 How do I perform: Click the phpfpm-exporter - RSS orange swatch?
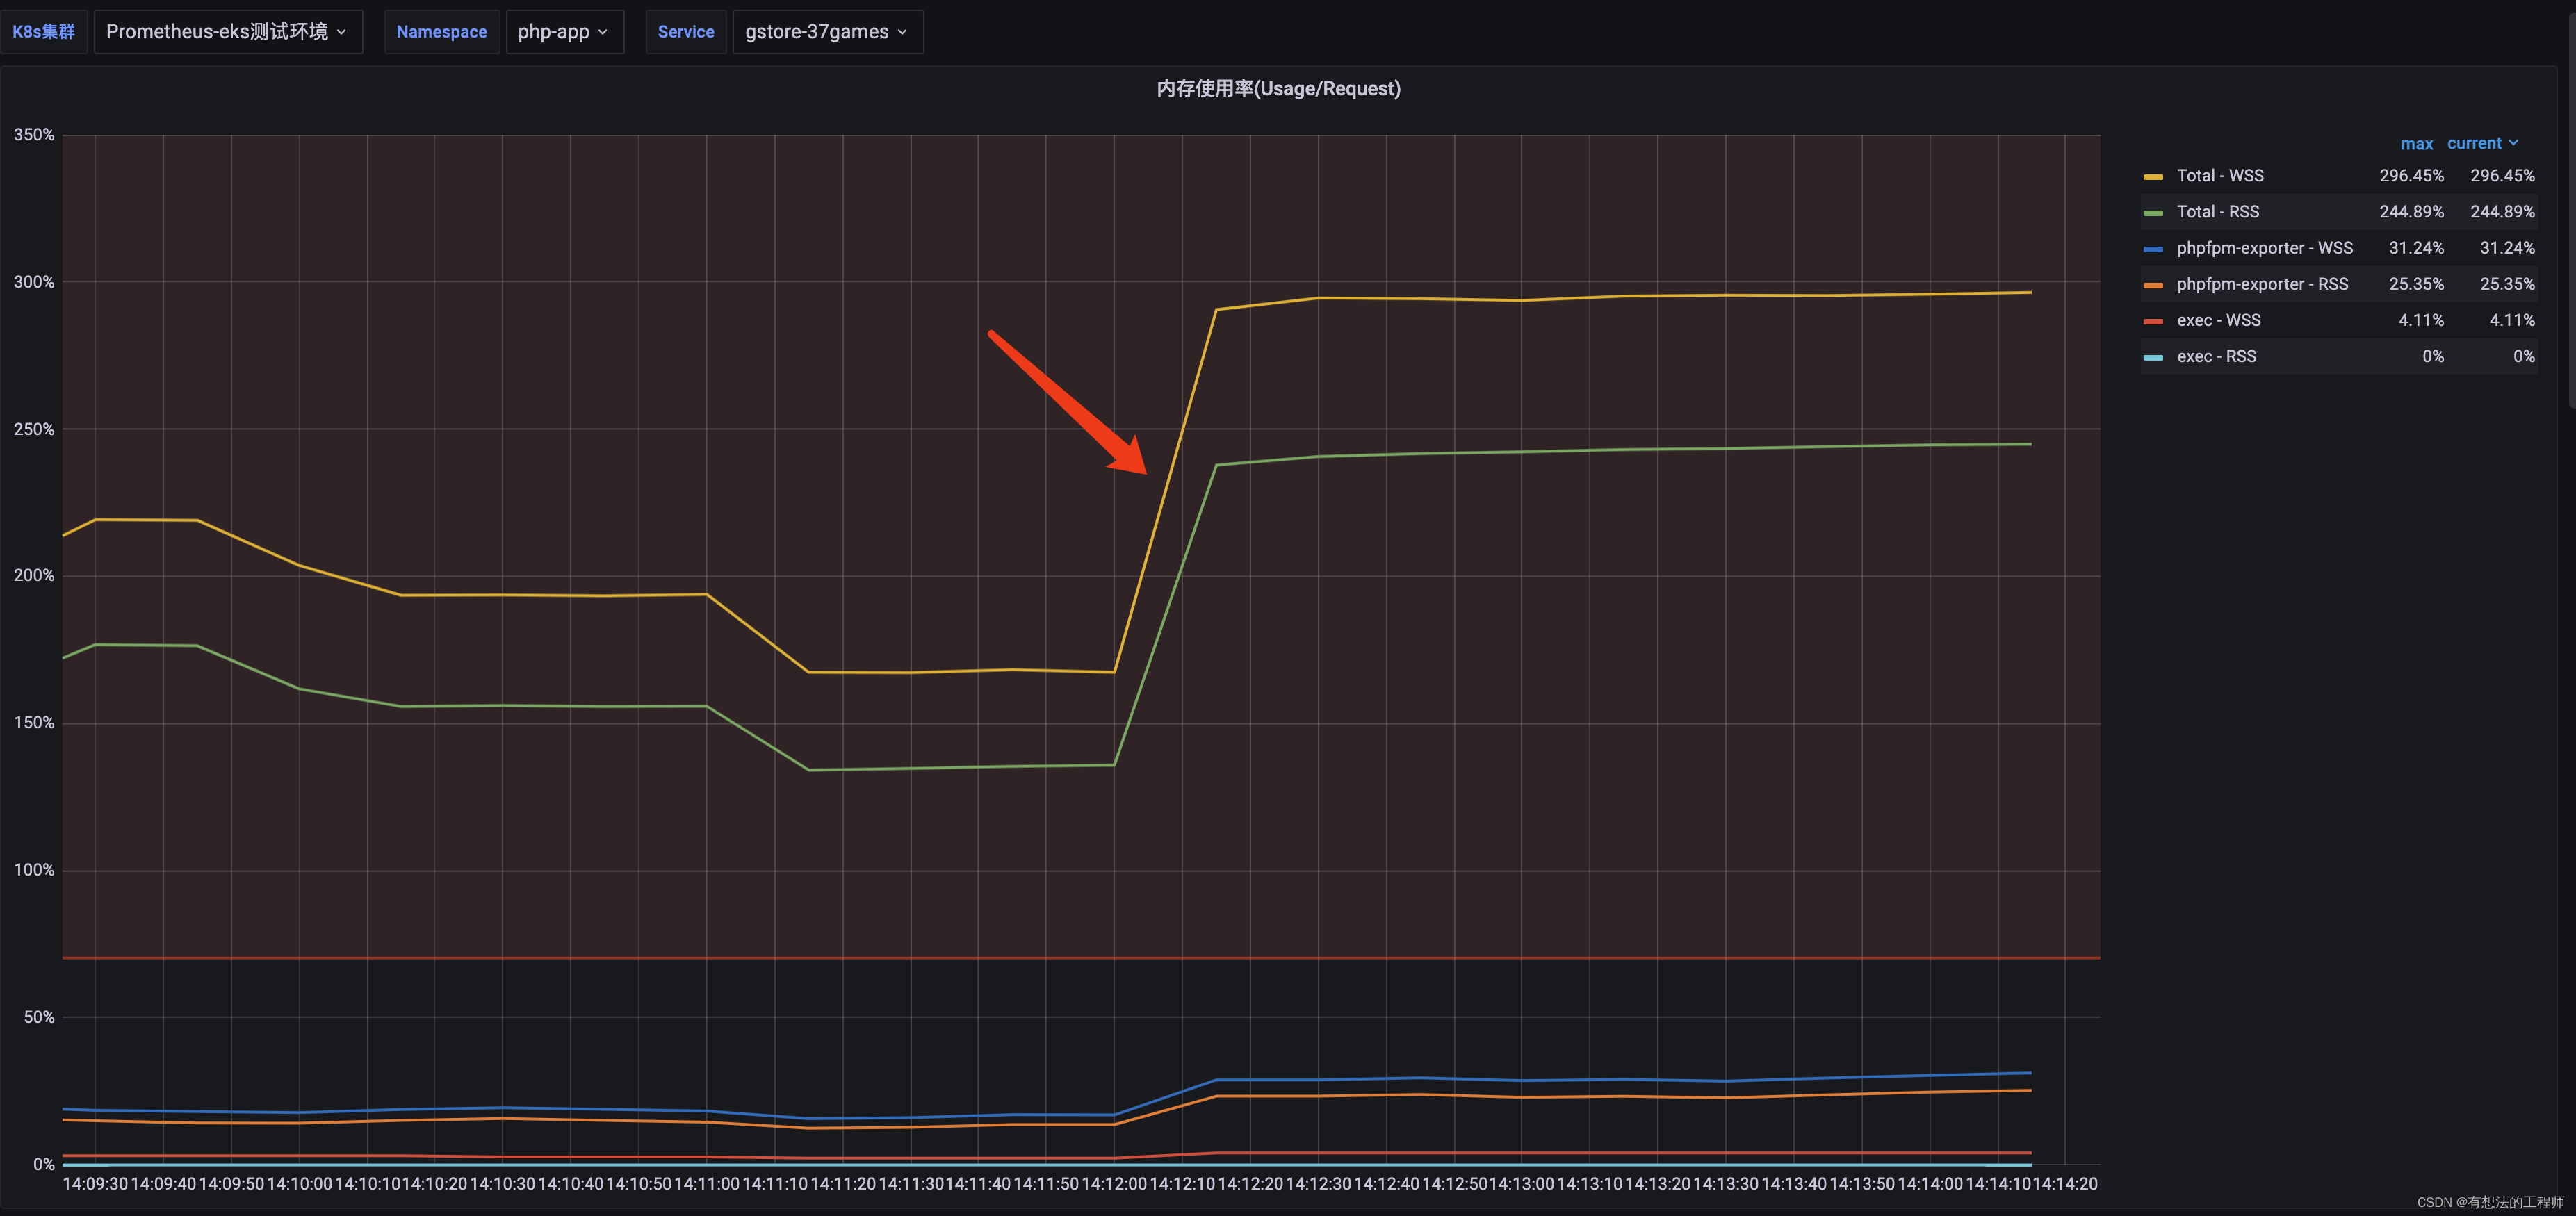click(2153, 285)
